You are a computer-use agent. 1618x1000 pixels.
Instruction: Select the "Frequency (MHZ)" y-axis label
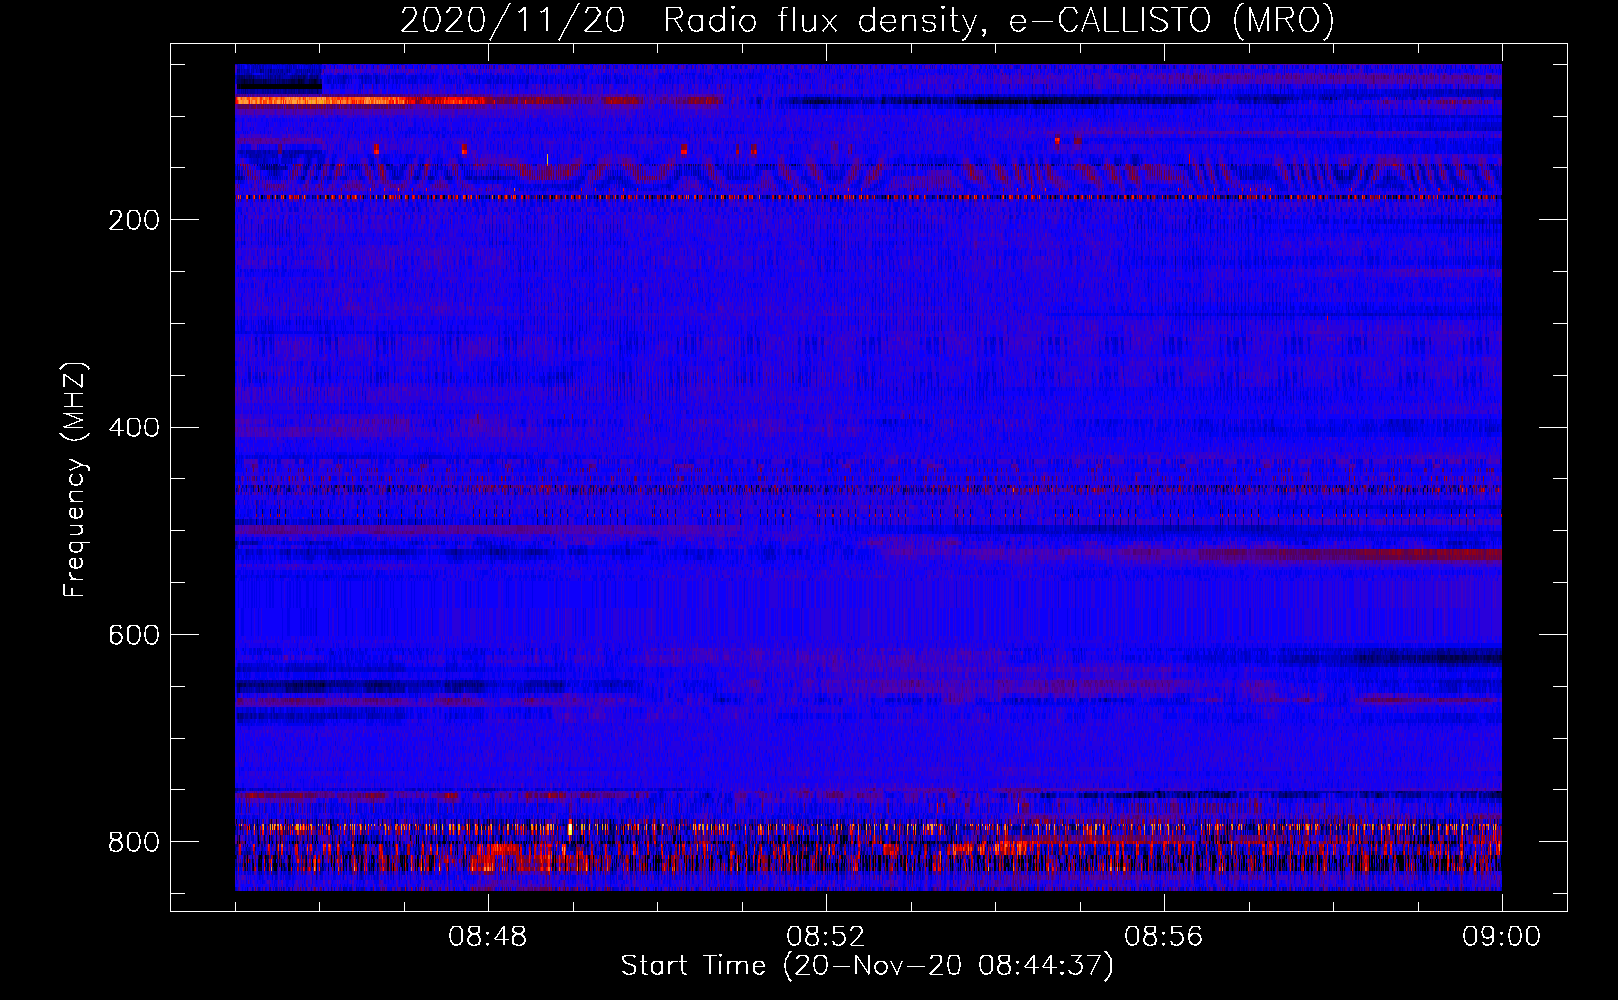point(75,480)
